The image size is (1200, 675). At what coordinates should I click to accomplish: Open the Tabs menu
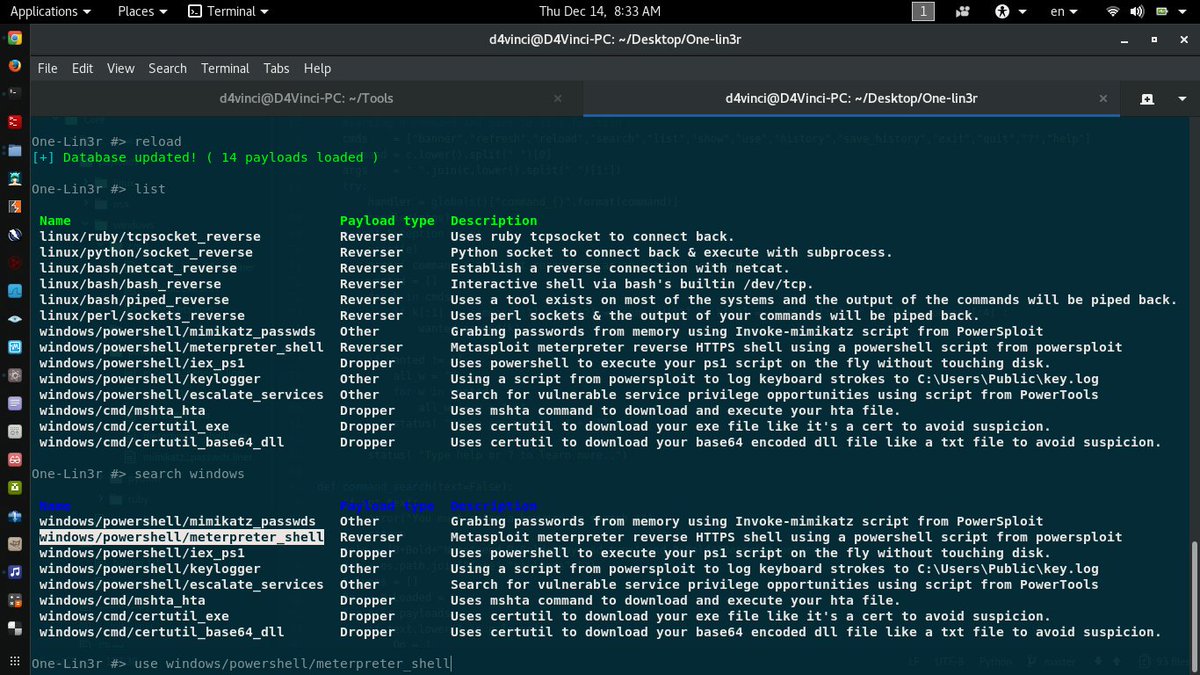coord(276,68)
